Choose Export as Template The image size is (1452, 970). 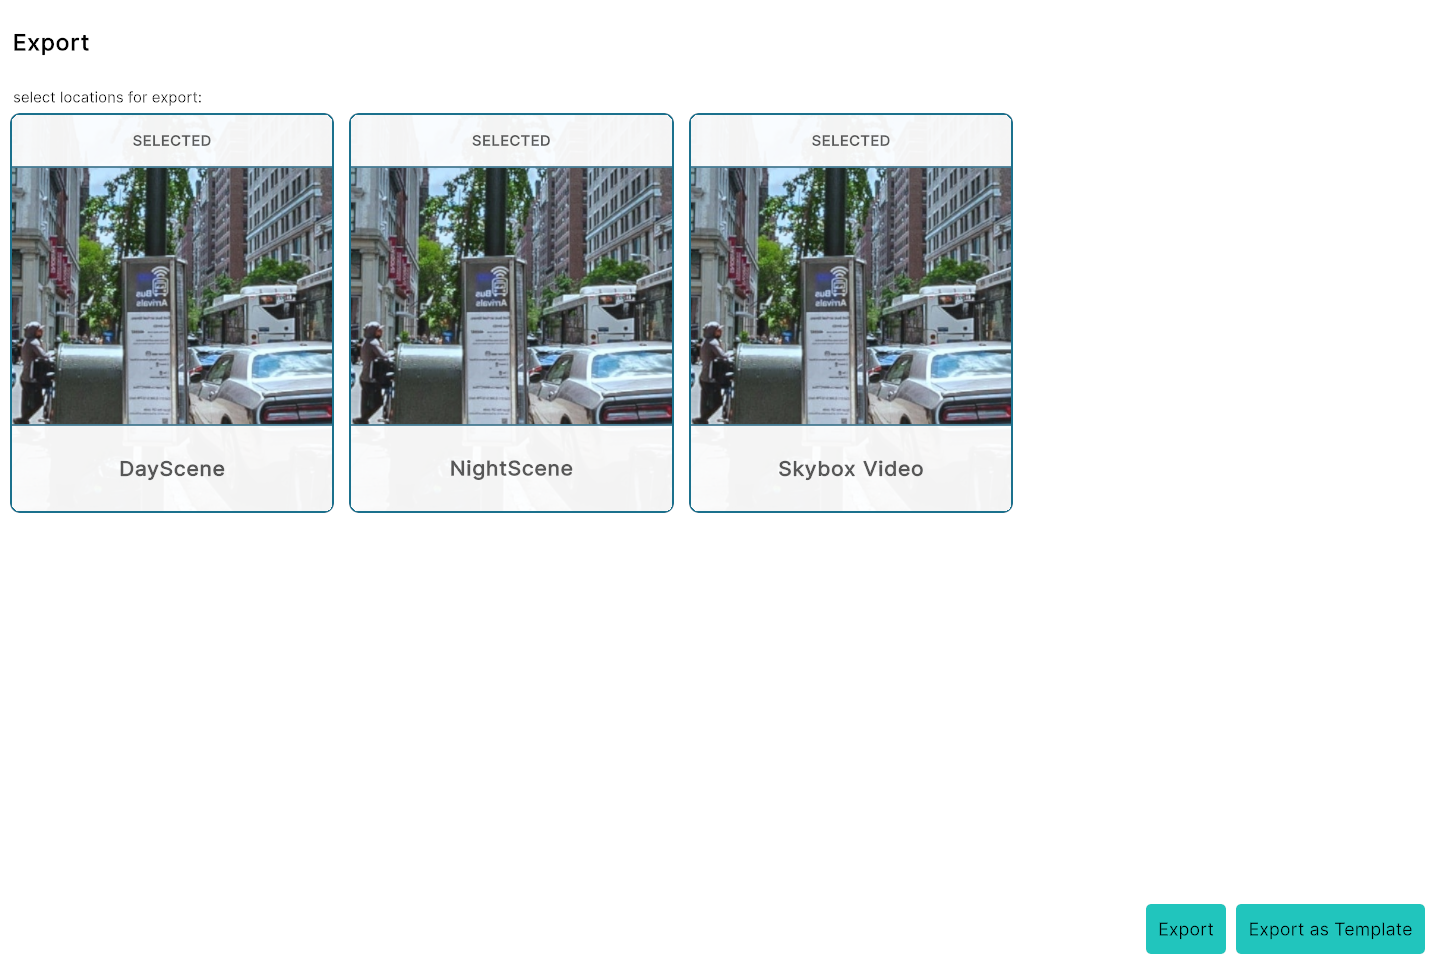(x=1329, y=929)
